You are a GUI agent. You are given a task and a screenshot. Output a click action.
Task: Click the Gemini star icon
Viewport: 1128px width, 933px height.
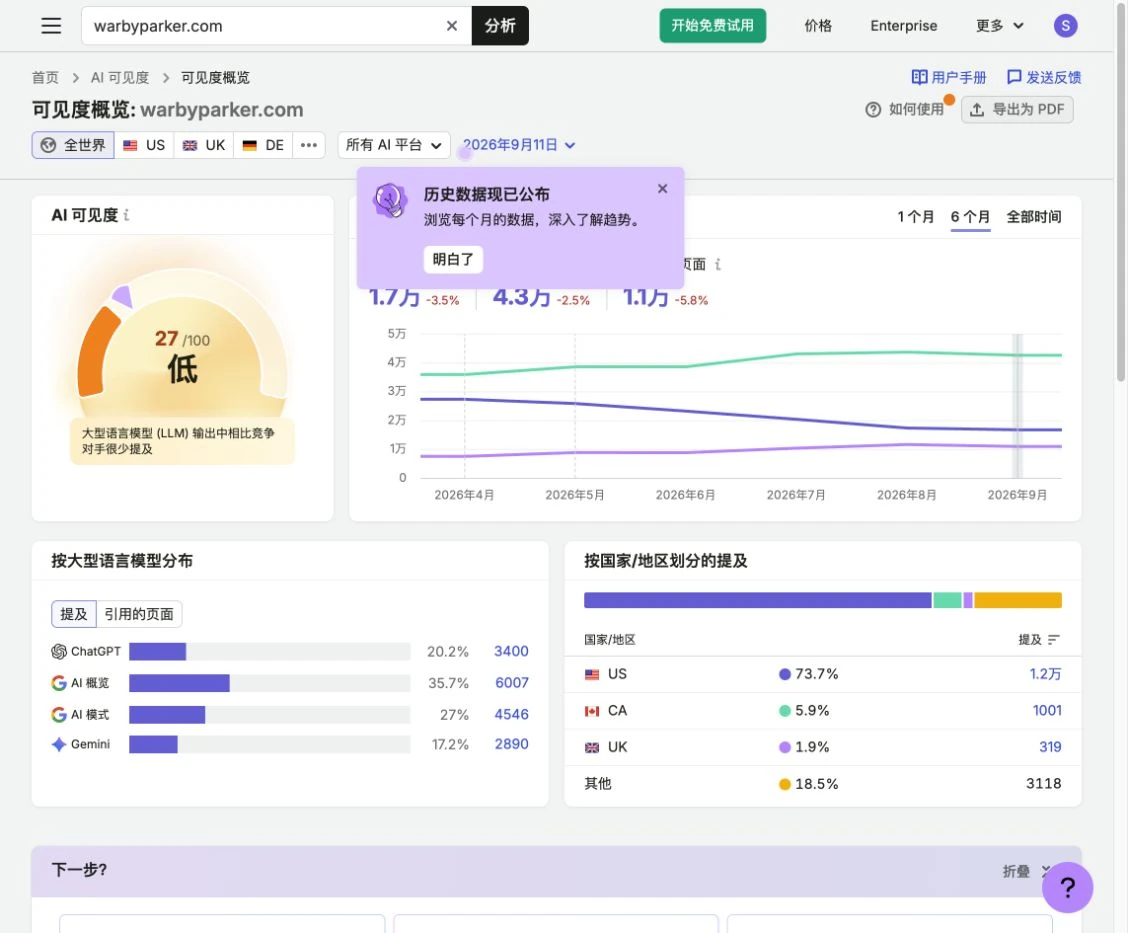point(59,745)
